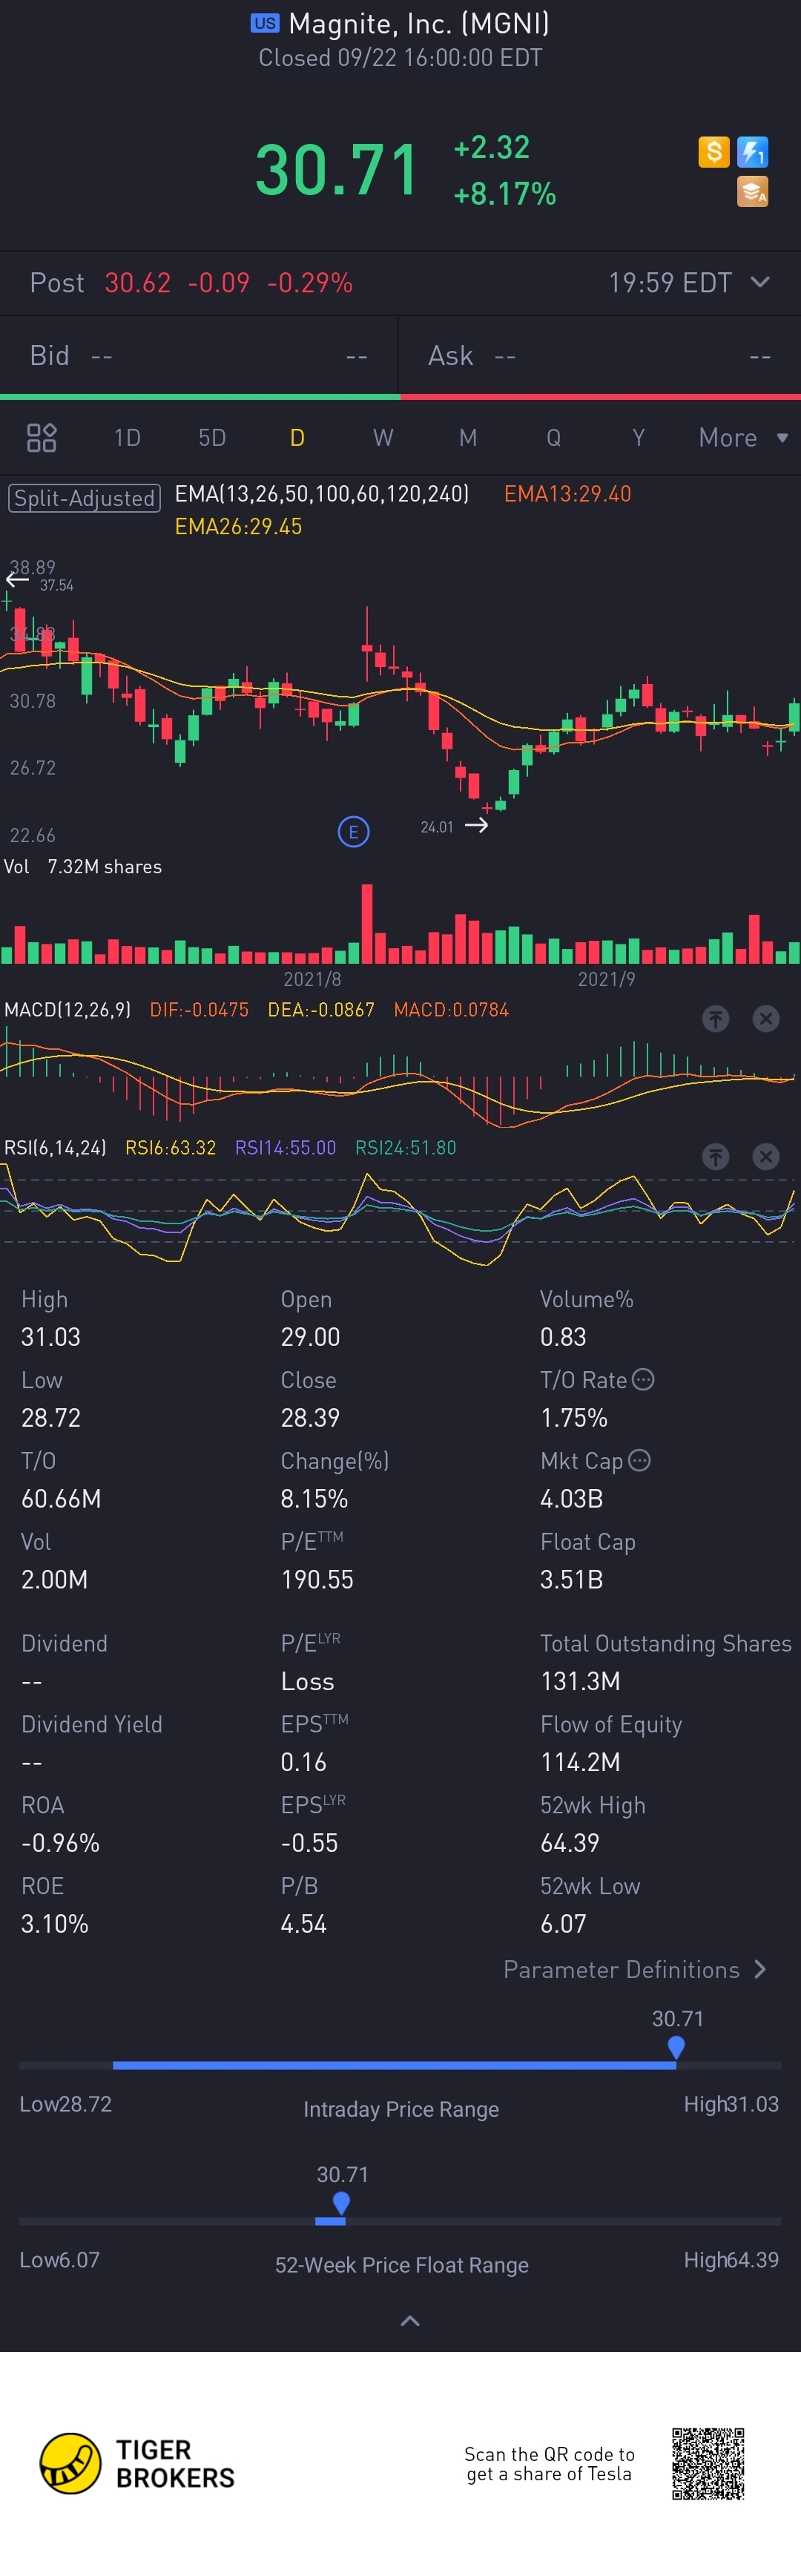Viewport: 801px width, 2576px height.
Task: Tap the 24.01 low price label
Action: click(x=437, y=827)
